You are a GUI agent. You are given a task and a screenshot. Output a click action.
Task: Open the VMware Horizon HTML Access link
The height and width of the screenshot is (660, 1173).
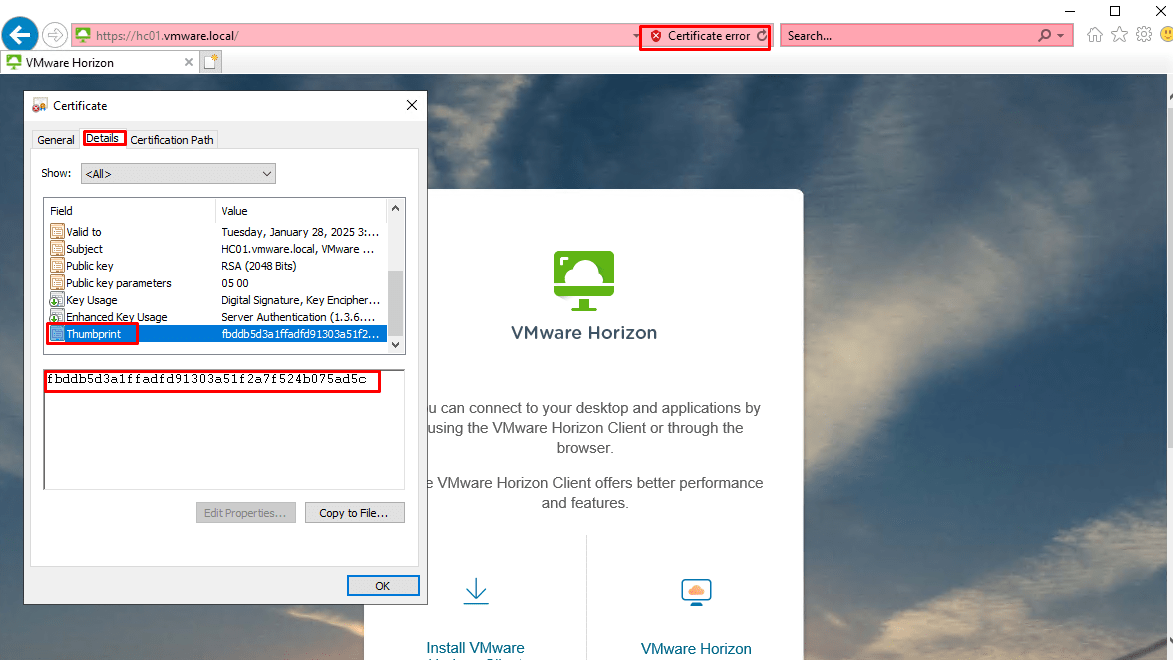click(696, 648)
